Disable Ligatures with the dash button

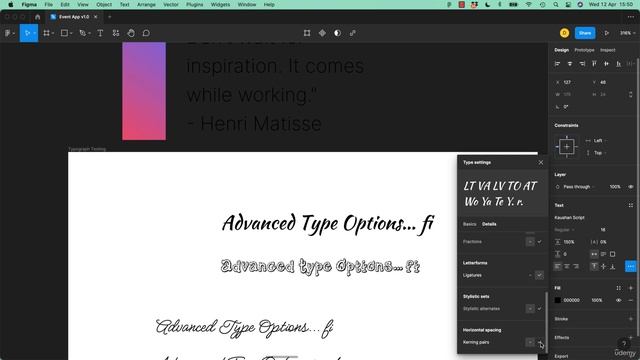coord(530,275)
